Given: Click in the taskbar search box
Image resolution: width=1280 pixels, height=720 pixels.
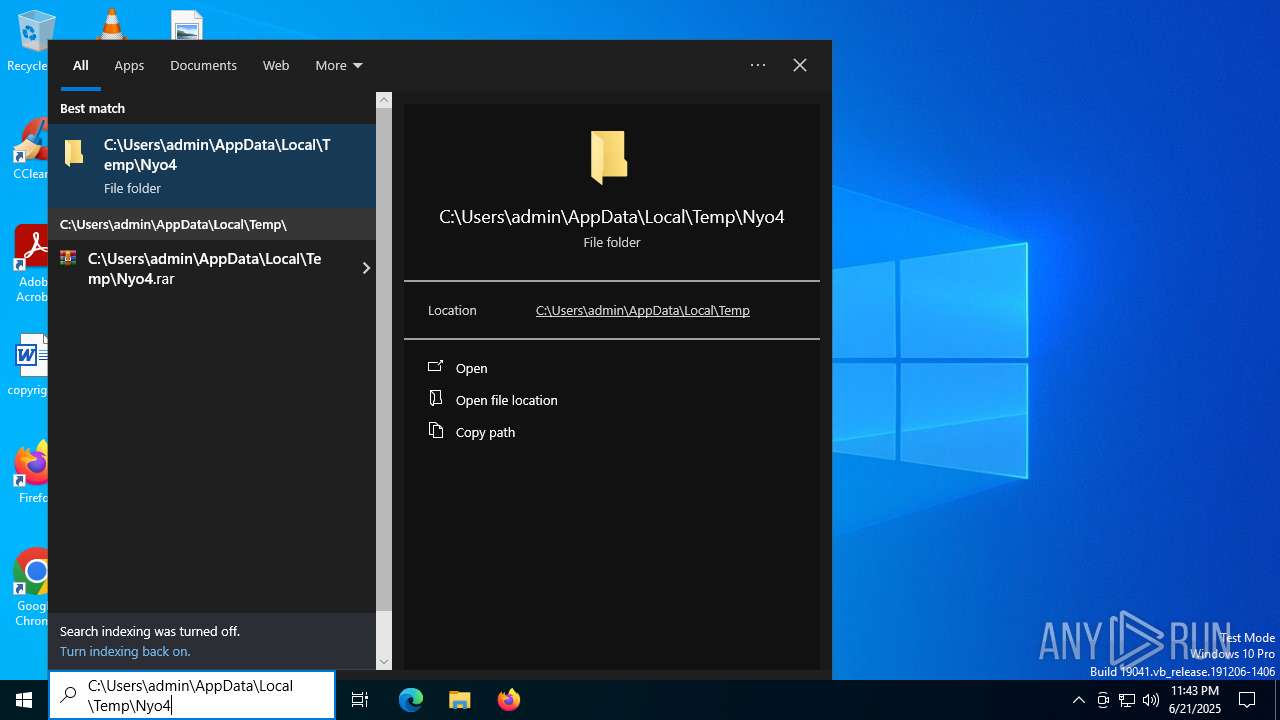Looking at the screenshot, I should pos(192,695).
